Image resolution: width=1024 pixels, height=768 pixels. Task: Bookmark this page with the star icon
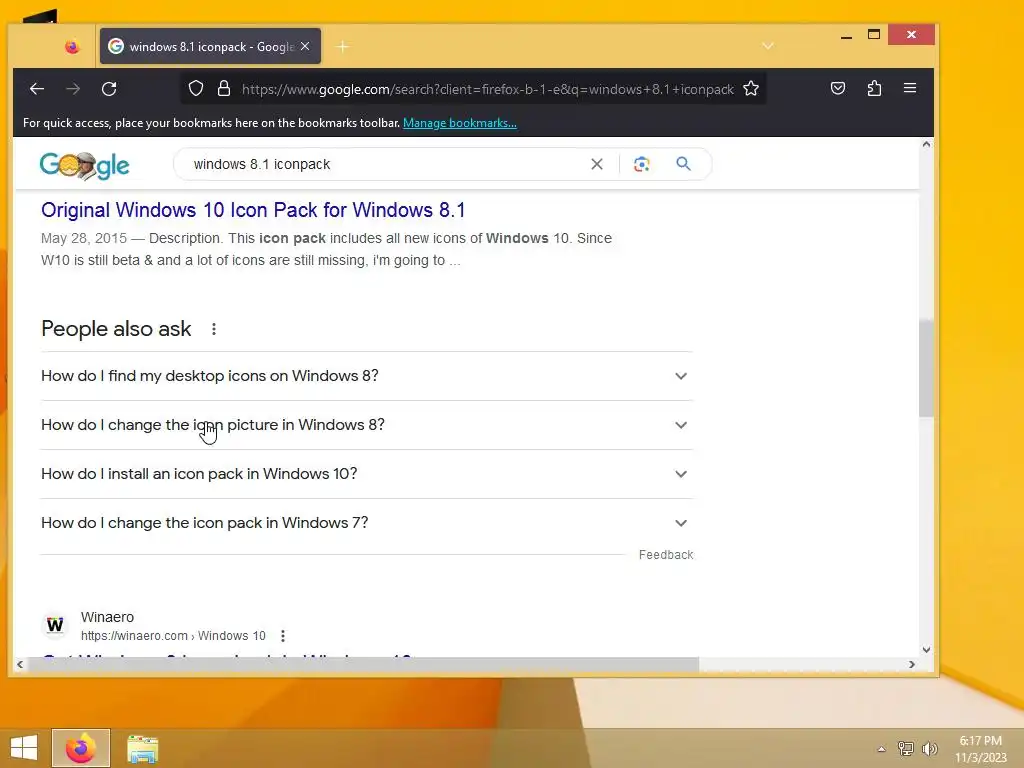click(751, 88)
